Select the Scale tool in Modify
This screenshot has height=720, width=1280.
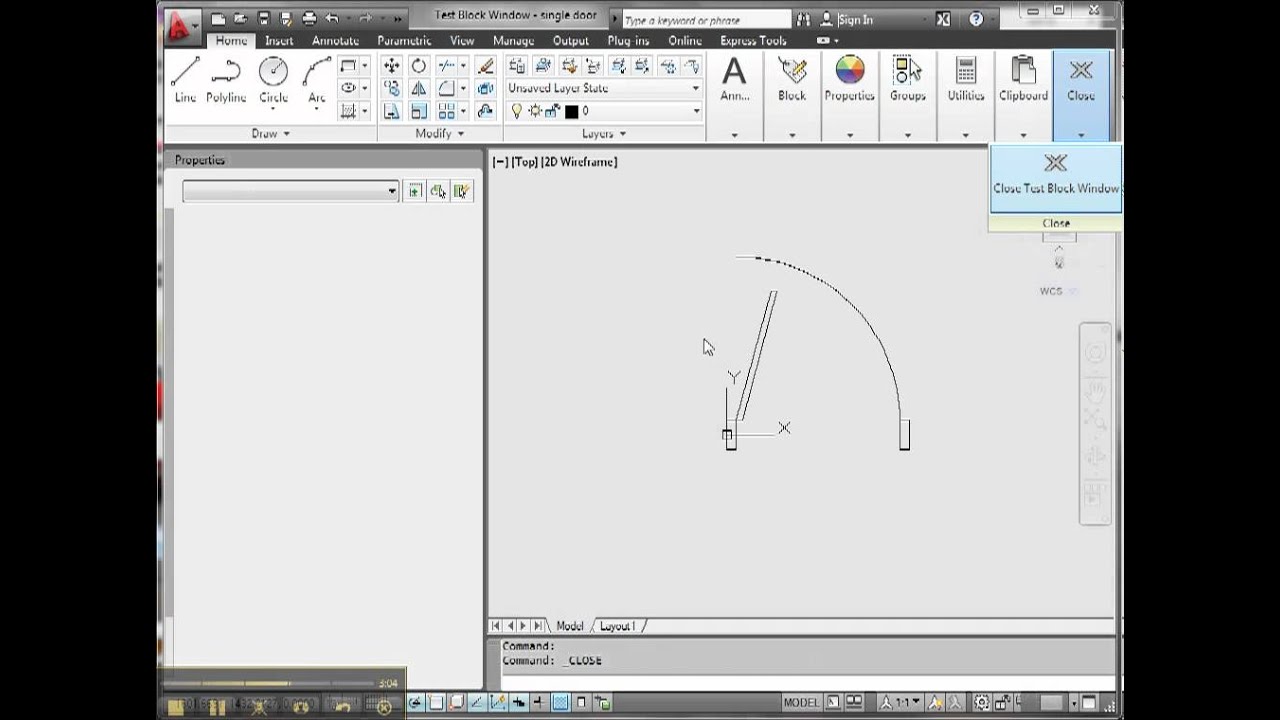tap(419, 111)
